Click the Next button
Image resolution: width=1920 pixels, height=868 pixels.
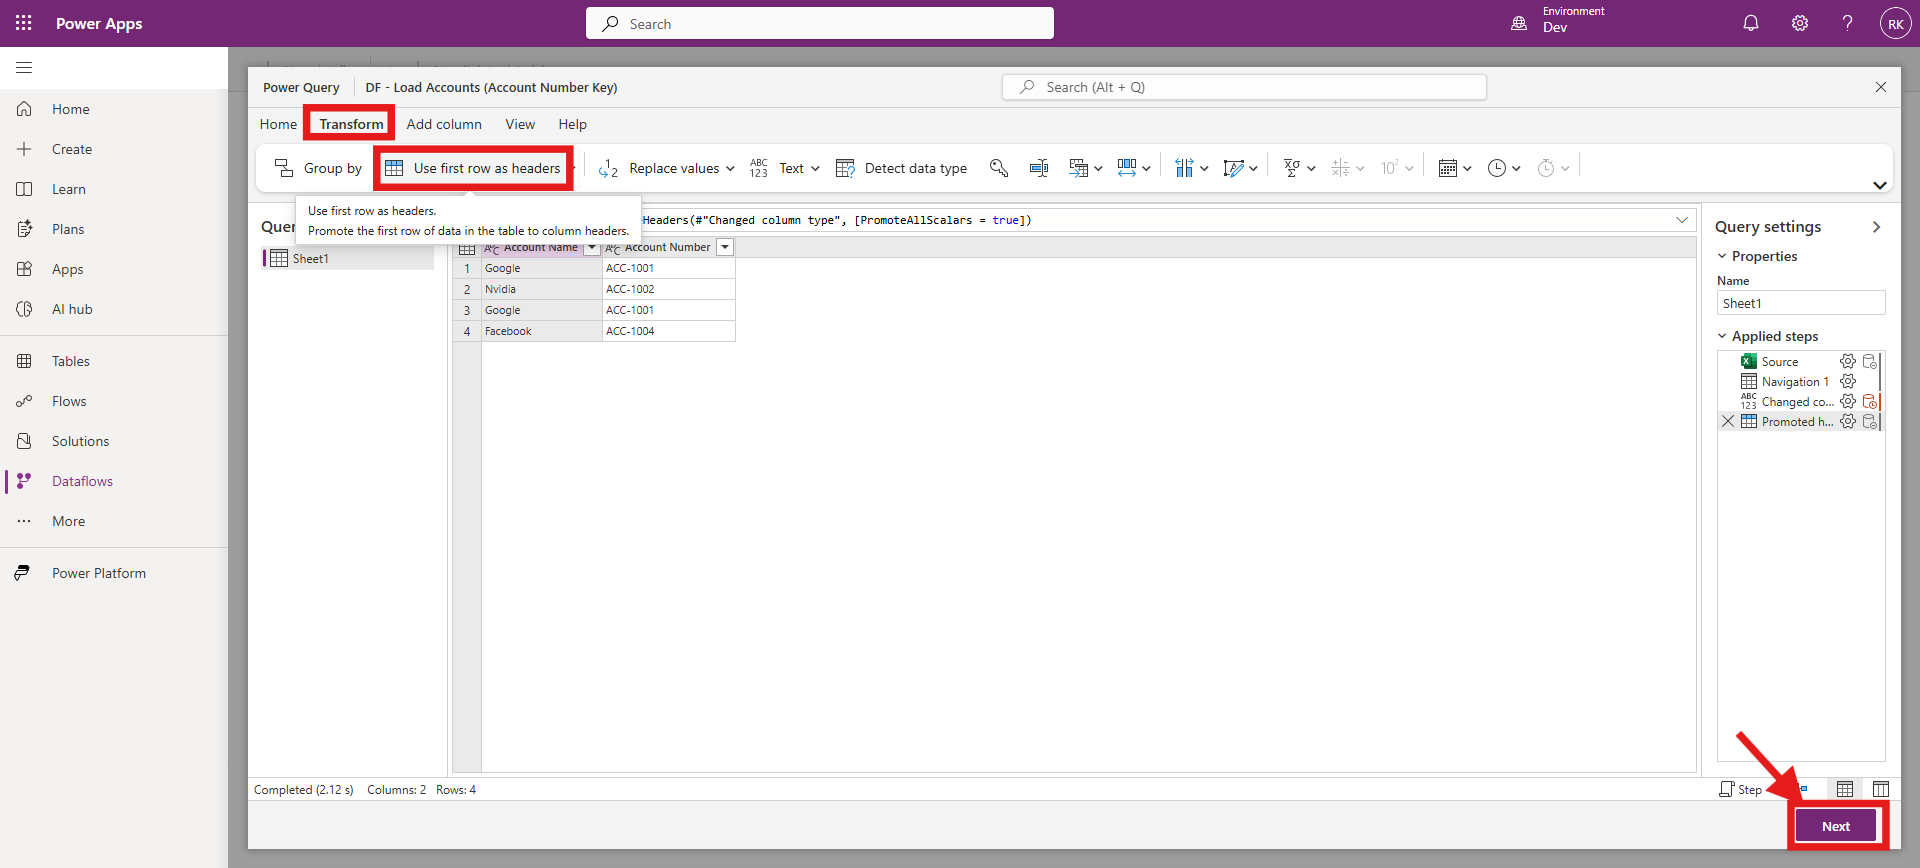(1835, 826)
